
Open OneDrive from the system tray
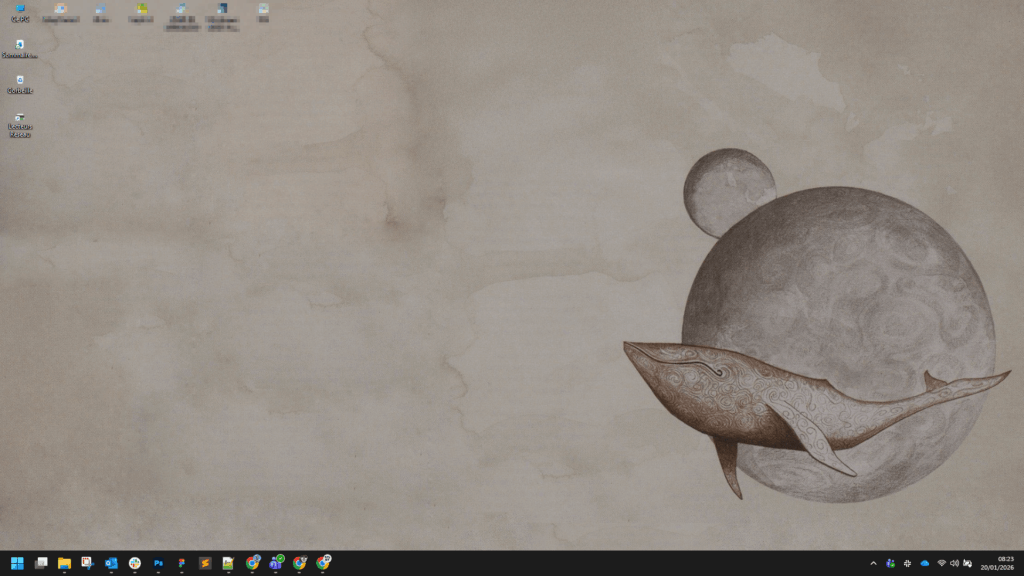tap(924, 565)
